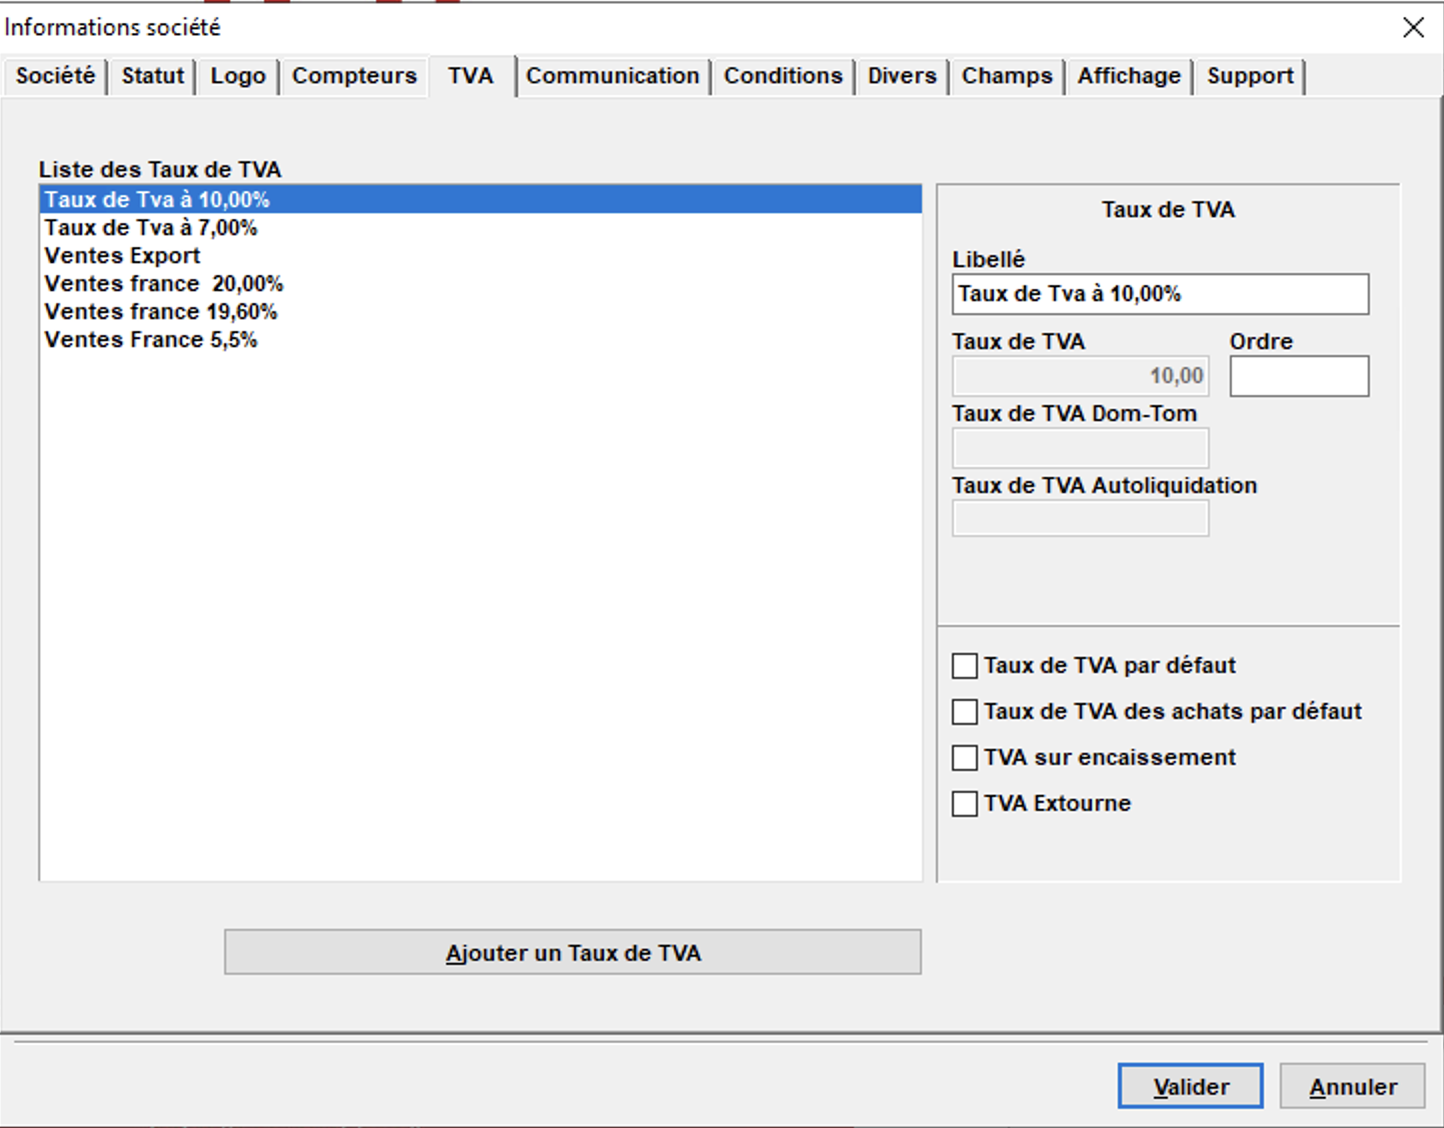Switch to the Société tab

click(55, 76)
